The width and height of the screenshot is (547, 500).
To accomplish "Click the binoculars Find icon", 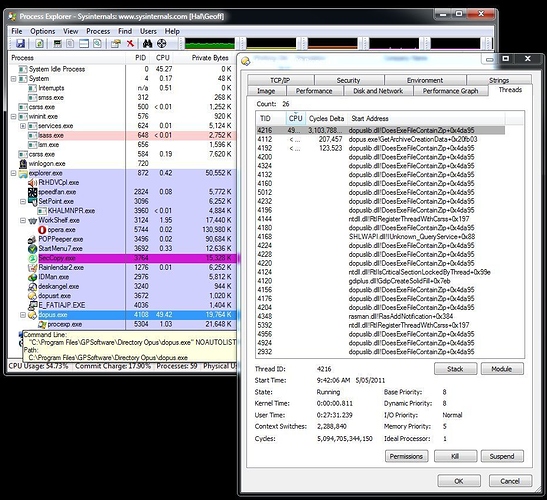I will coord(148,44).
